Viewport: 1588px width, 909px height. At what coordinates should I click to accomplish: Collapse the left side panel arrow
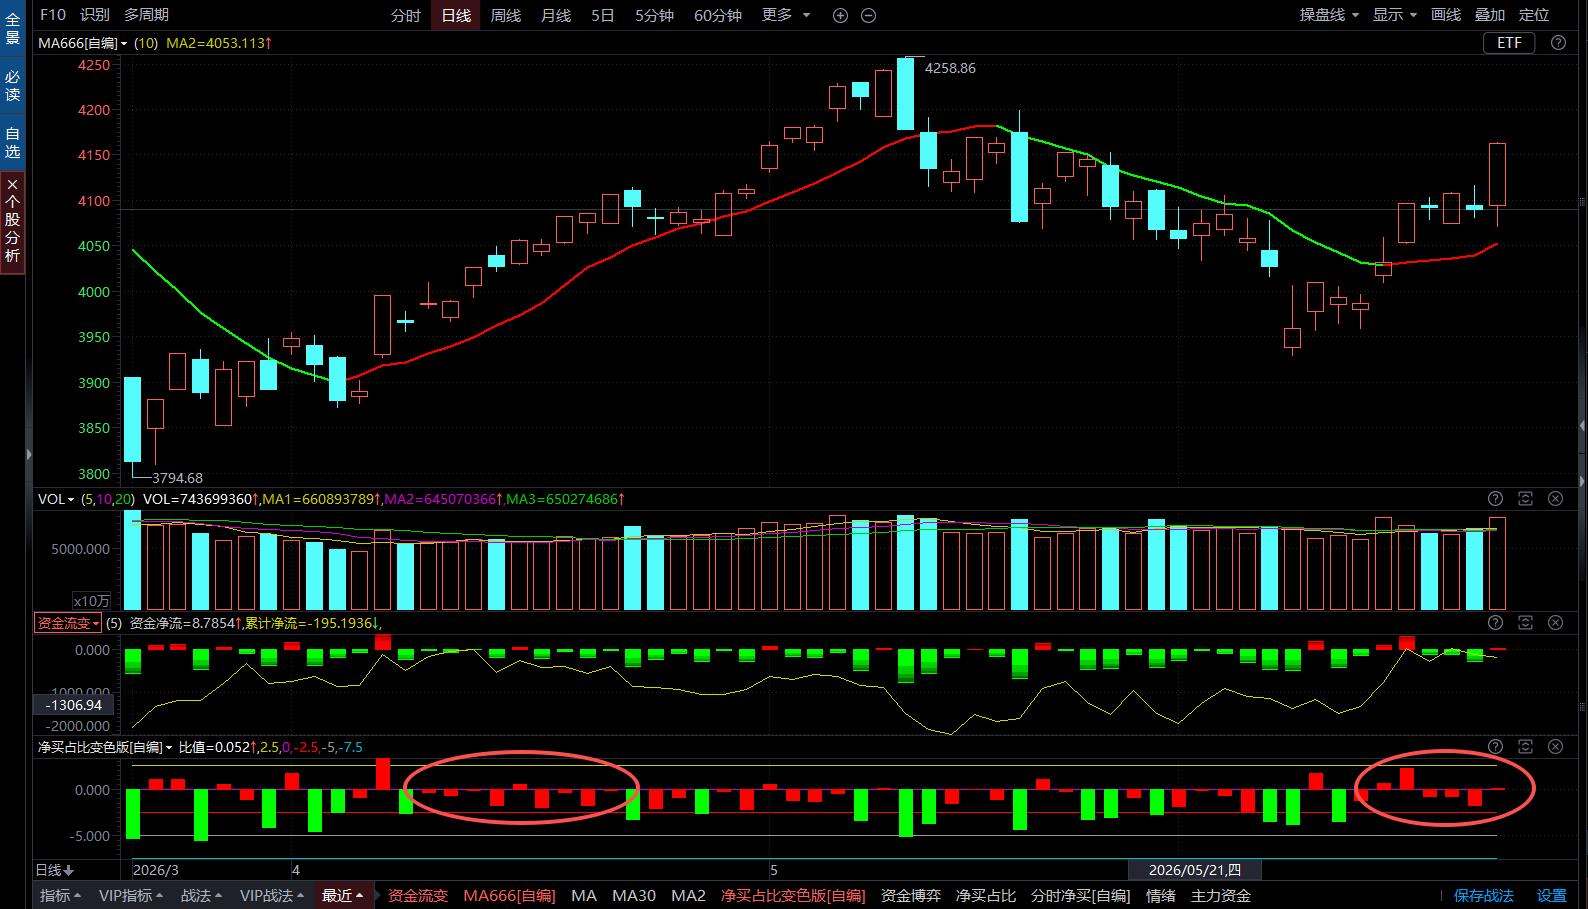tap(28, 455)
